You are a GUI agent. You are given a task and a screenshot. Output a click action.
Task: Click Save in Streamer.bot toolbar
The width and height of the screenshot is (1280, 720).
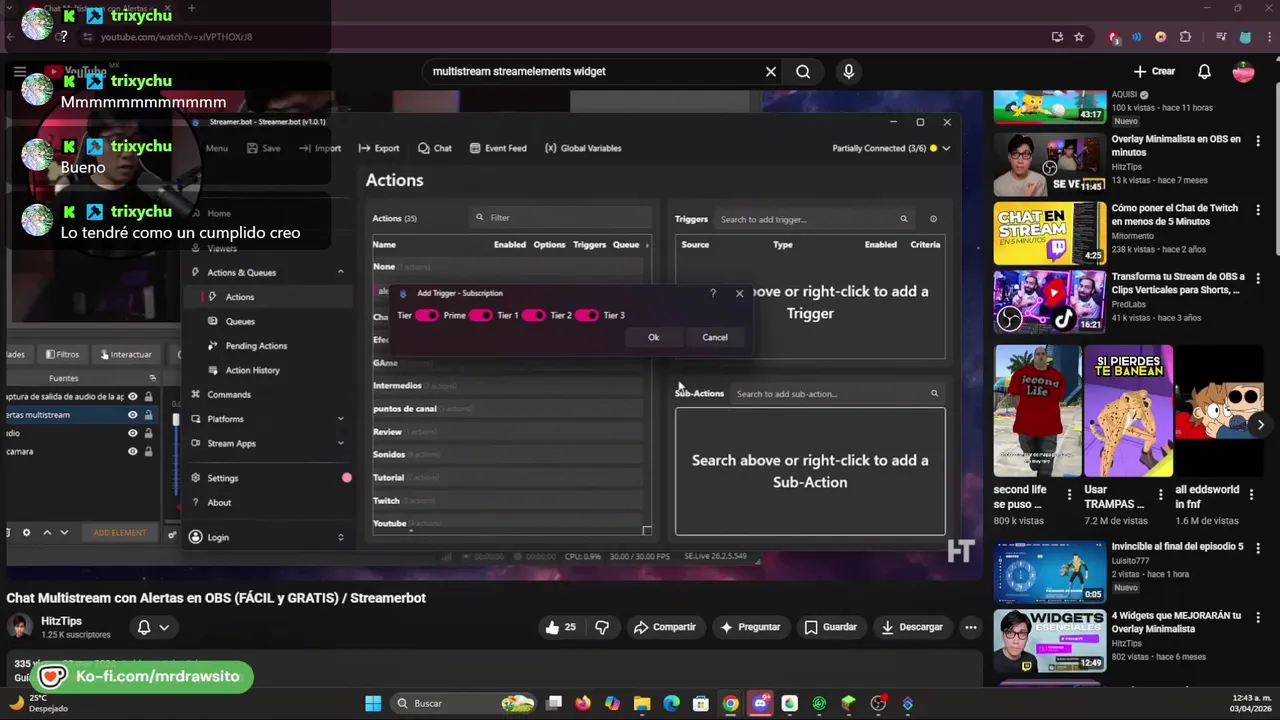coord(264,148)
